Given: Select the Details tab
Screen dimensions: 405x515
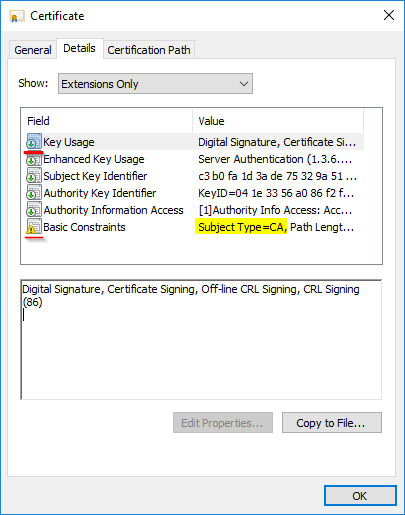Looking at the screenshot, I should click(x=79, y=48).
